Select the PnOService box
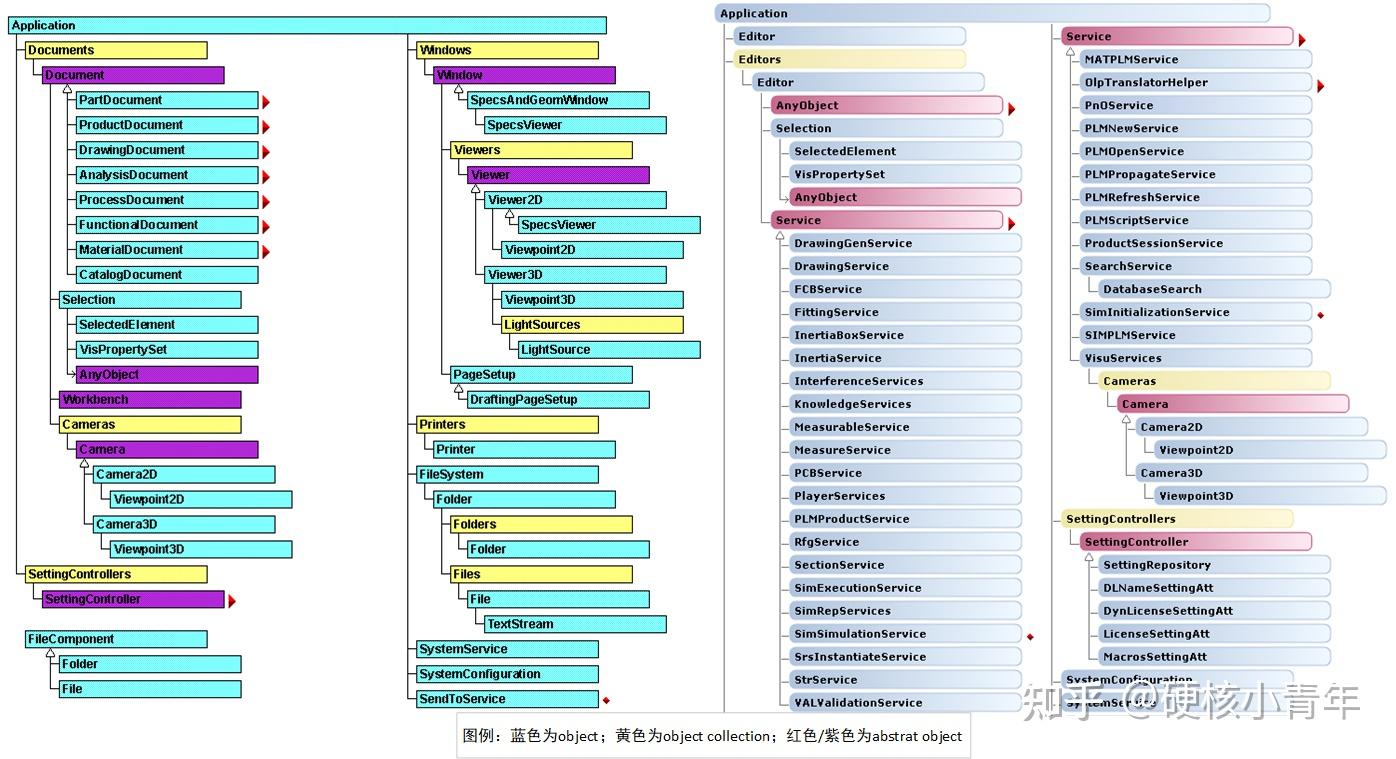Image resolution: width=1396 pixels, height=759 pixels. pyautogui.click(x=1195, y=105)
